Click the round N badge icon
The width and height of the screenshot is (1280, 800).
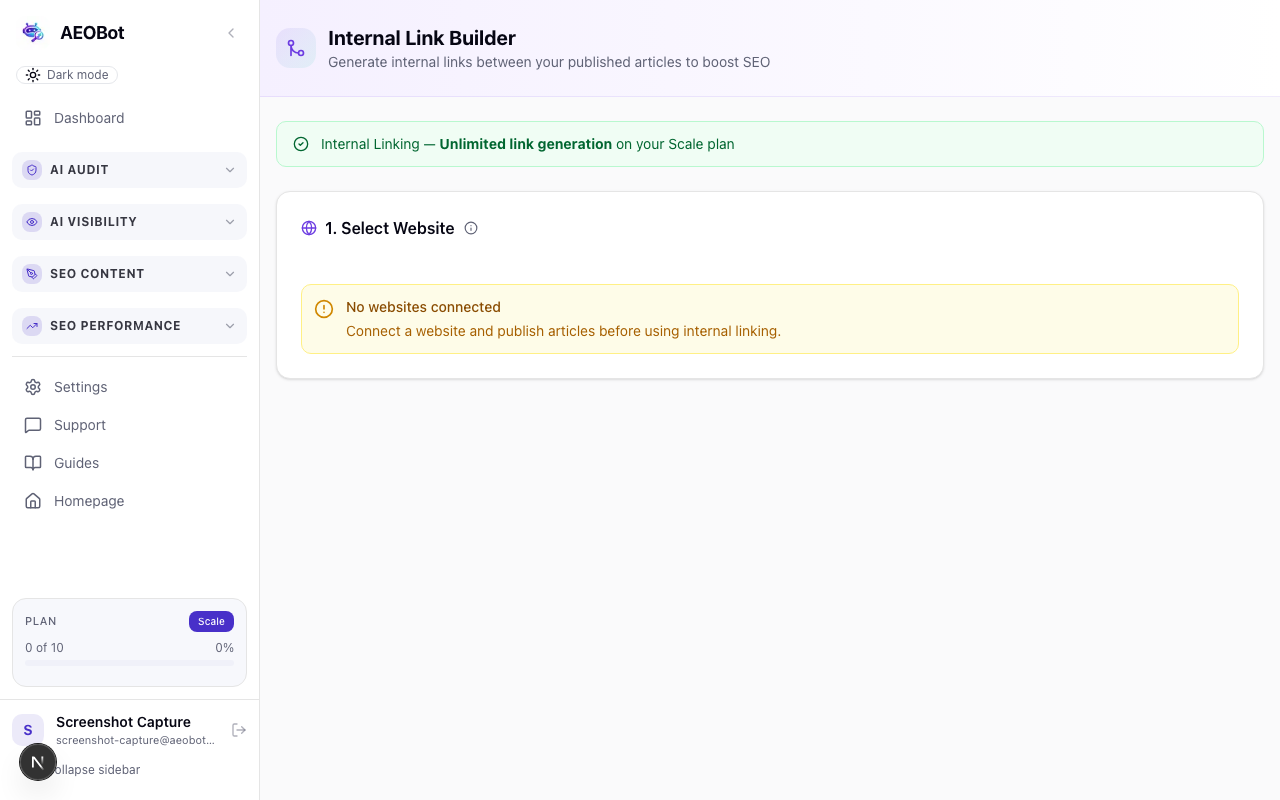[38, 762]
